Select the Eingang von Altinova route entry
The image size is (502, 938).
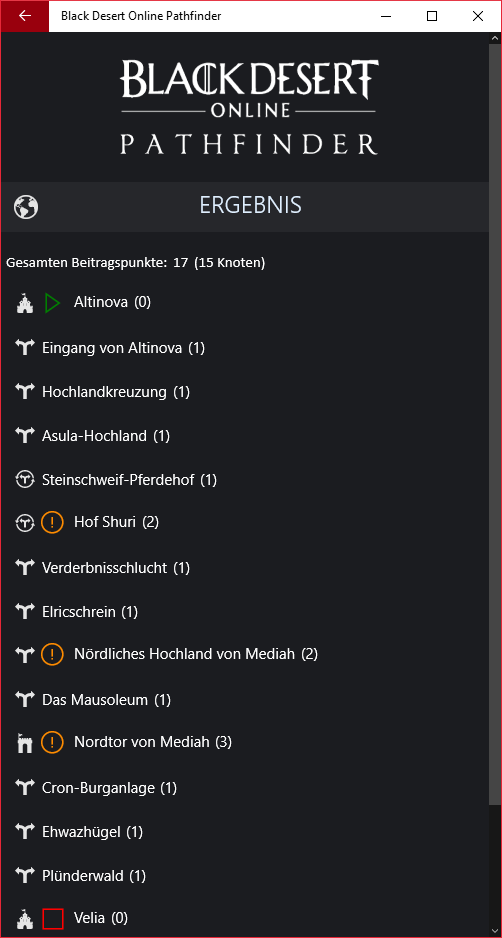245,348
